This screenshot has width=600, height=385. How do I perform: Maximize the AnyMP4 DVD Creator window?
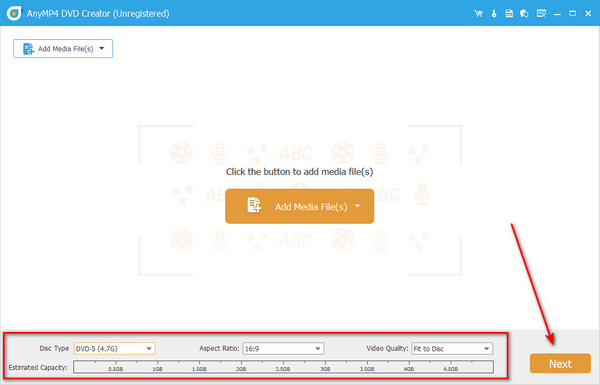(572, 13)
